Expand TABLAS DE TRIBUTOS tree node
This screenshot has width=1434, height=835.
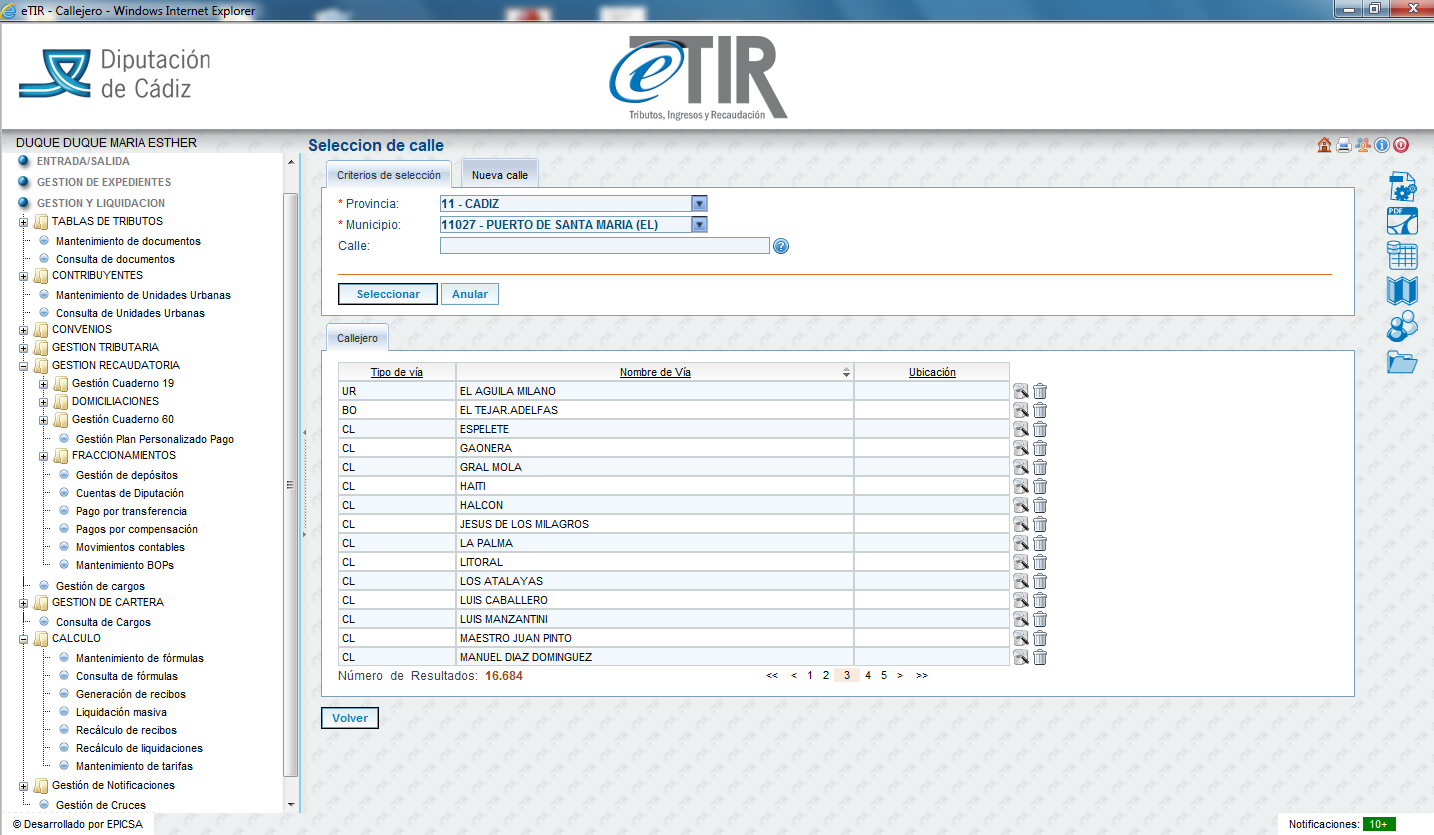23,222
